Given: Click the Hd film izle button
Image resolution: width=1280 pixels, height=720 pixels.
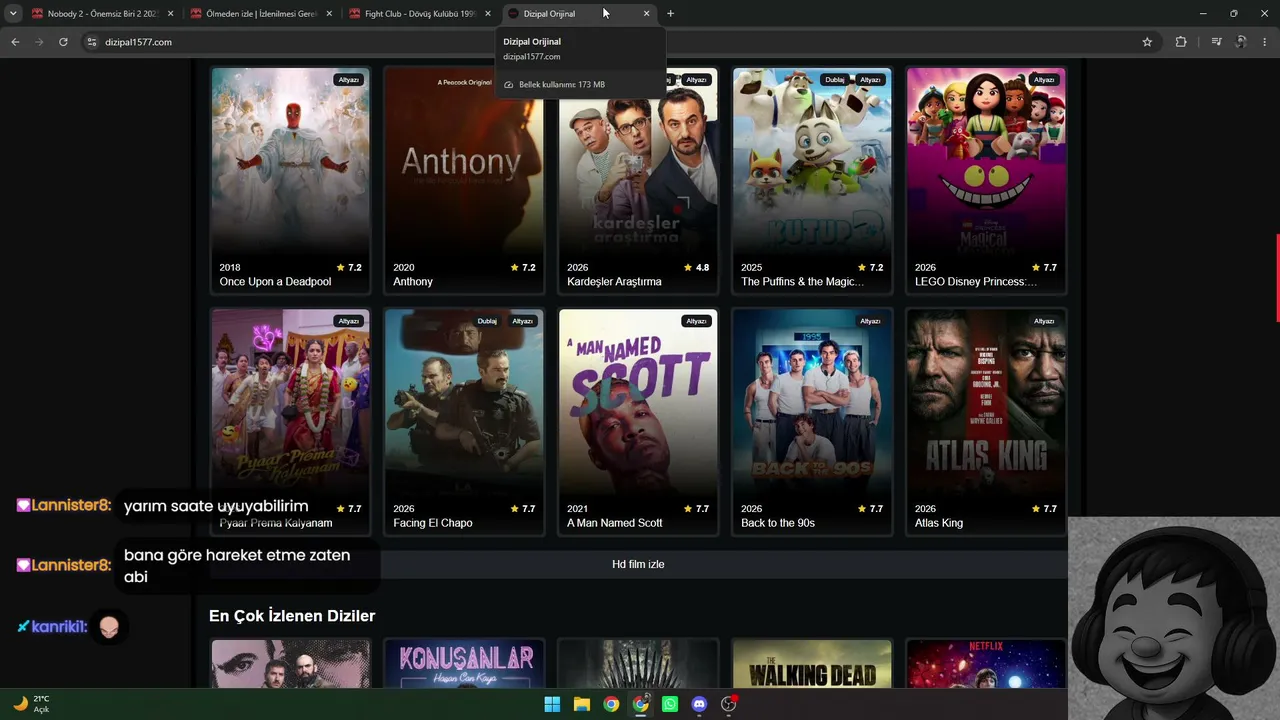Looking at the screenshot, I should 638,564.
